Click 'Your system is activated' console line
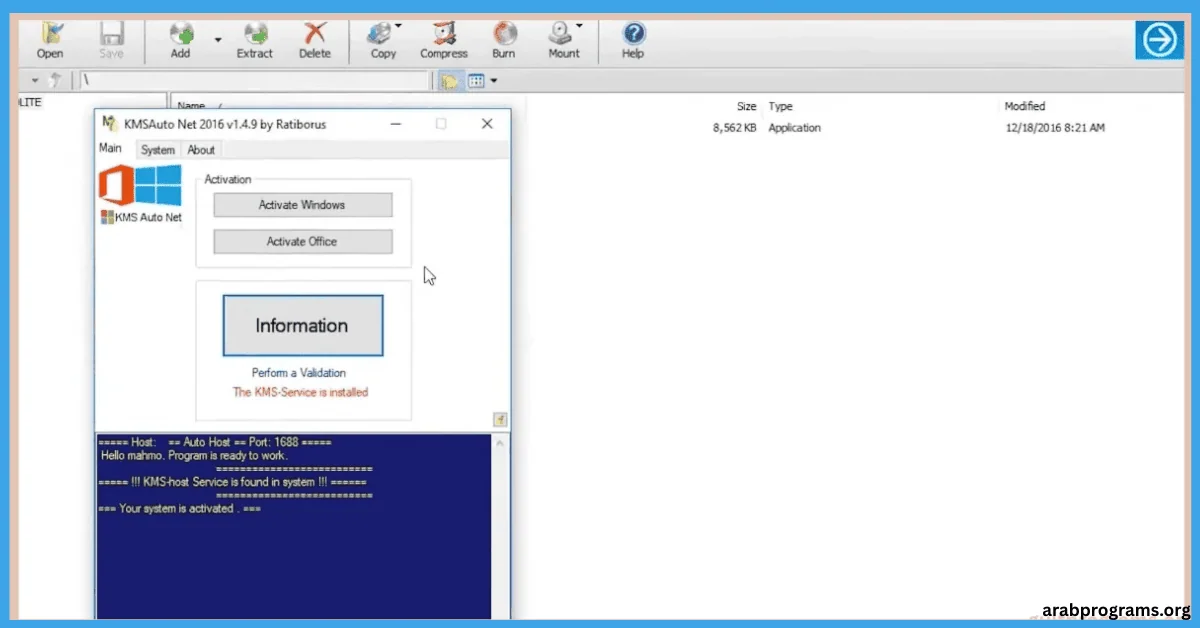Viewport: 1200px width, 628px height. 180,508
